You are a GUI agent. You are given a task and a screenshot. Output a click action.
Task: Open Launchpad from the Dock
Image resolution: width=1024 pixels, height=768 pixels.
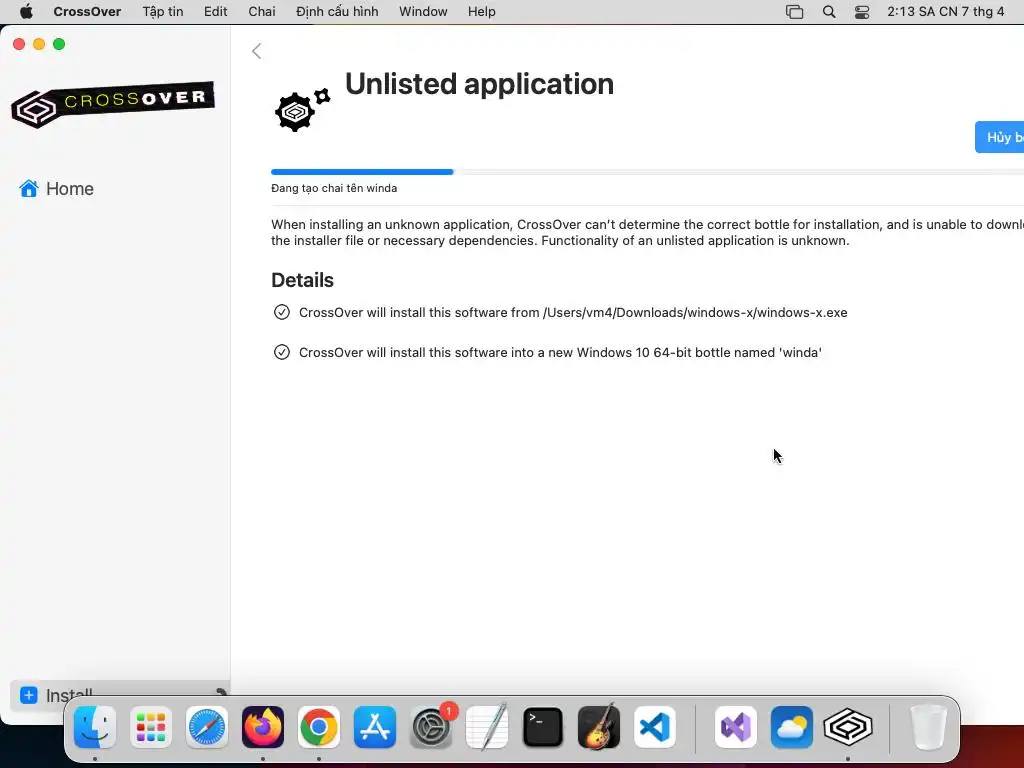click(151, 727)
